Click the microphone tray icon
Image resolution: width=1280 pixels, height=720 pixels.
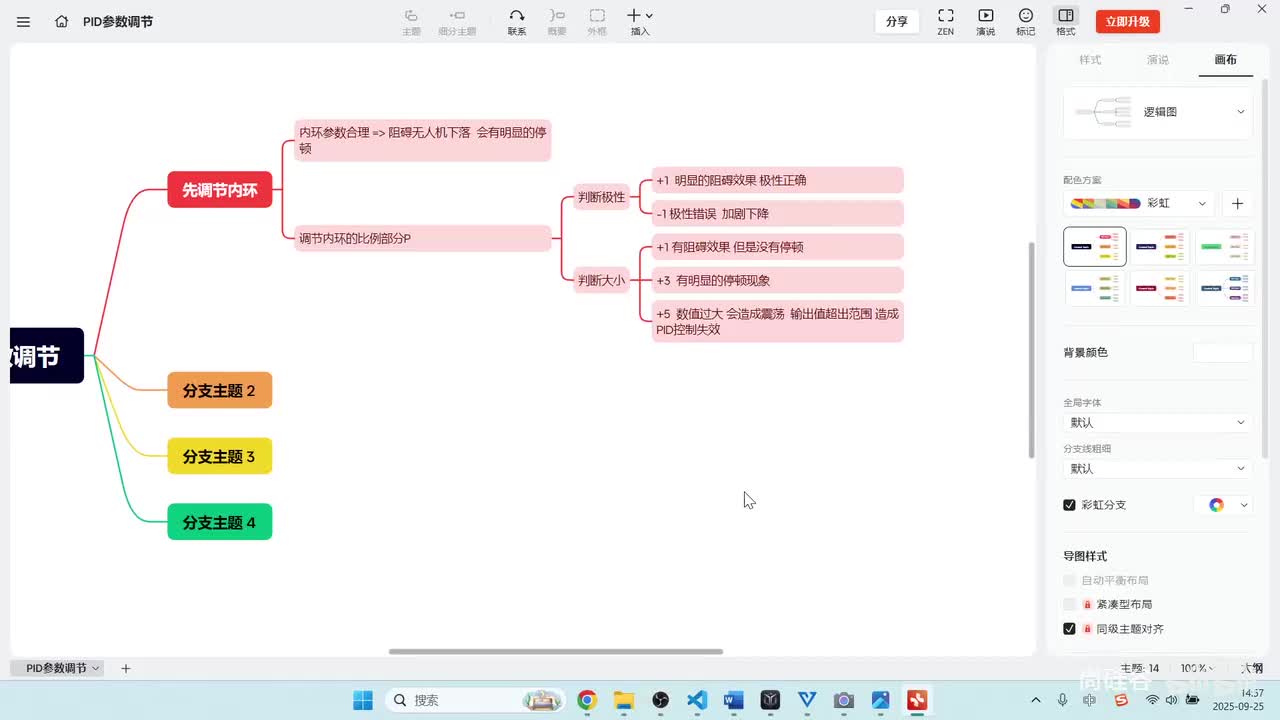(1062, 700)
